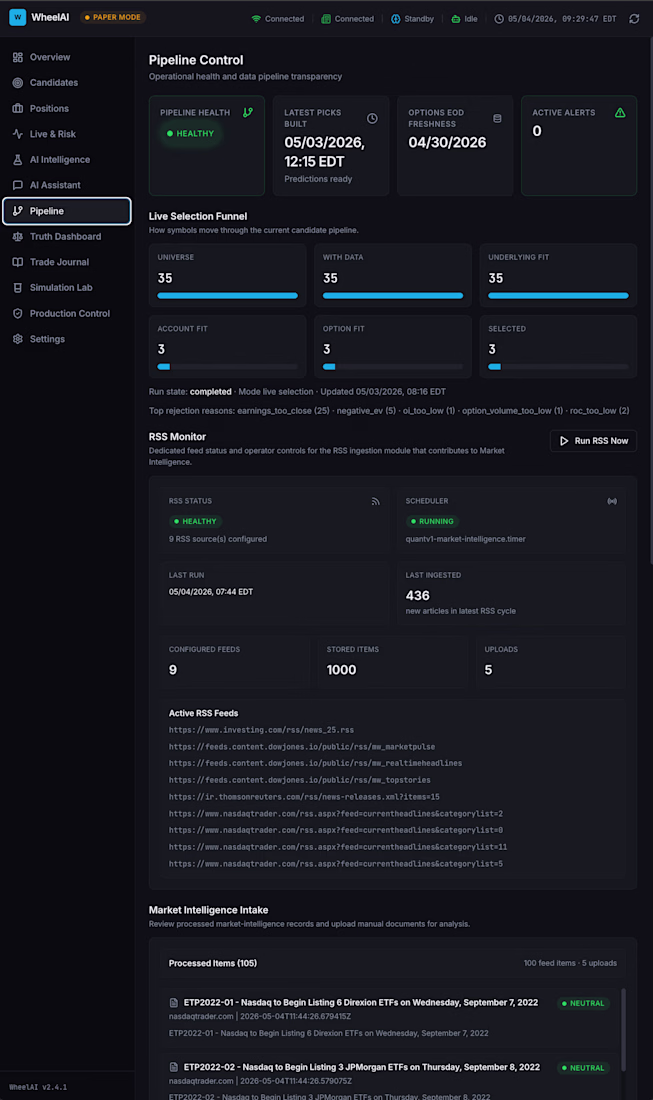
Task: Click the refresh icon in top bar
Action: (634, 19)
